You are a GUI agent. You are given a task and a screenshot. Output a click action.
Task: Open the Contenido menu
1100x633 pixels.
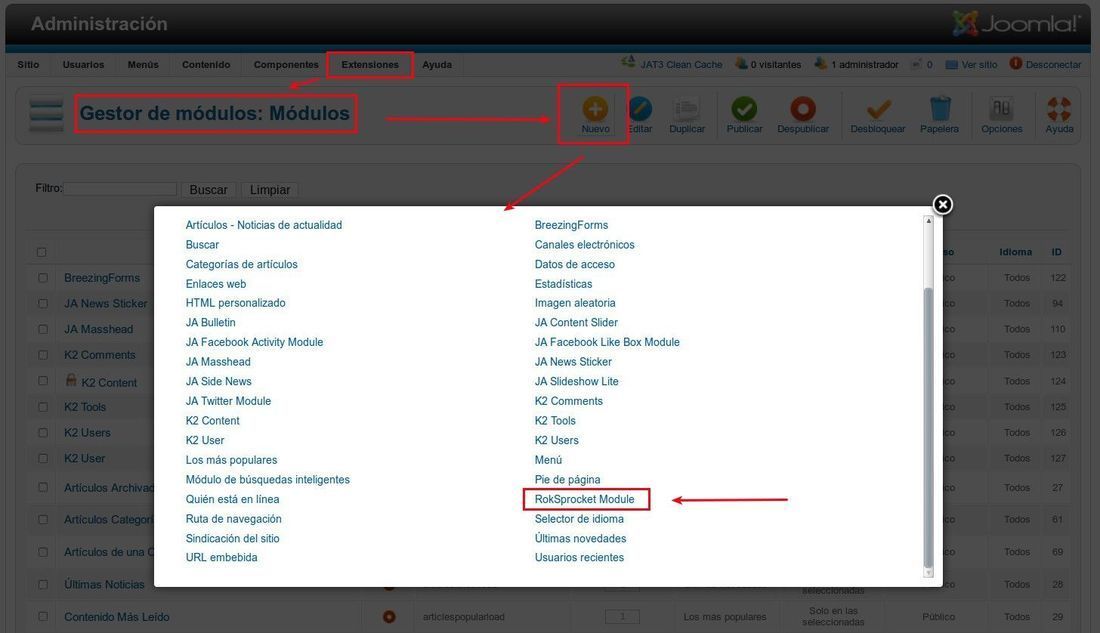[206, 65]
